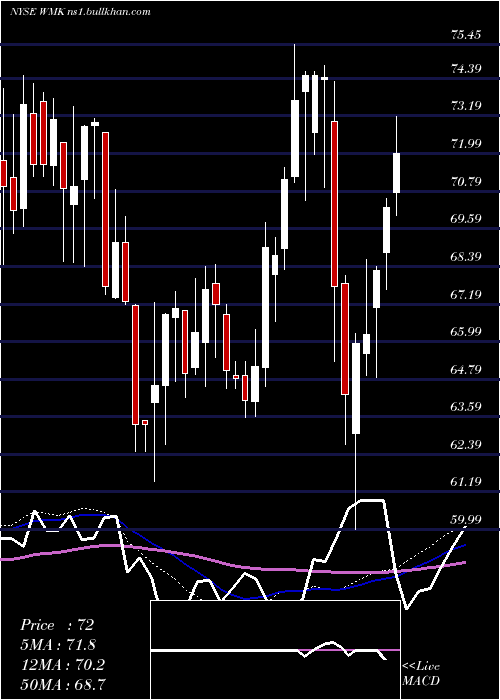Click the 59.99 price axis label
This screenshot has height=700, width=500.
click(466, 520)
